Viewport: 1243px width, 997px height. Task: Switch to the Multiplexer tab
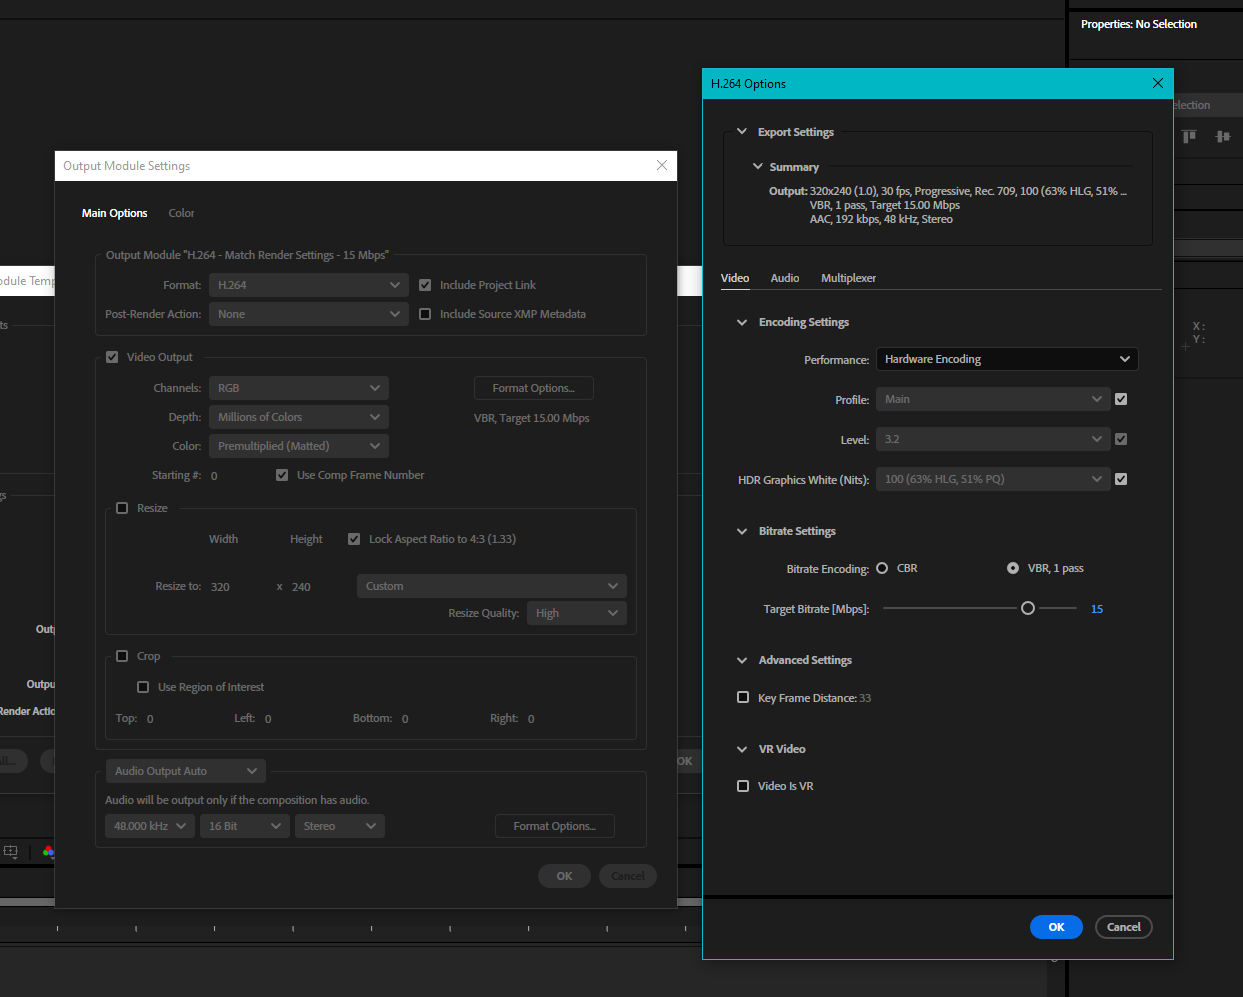(848, 278)
